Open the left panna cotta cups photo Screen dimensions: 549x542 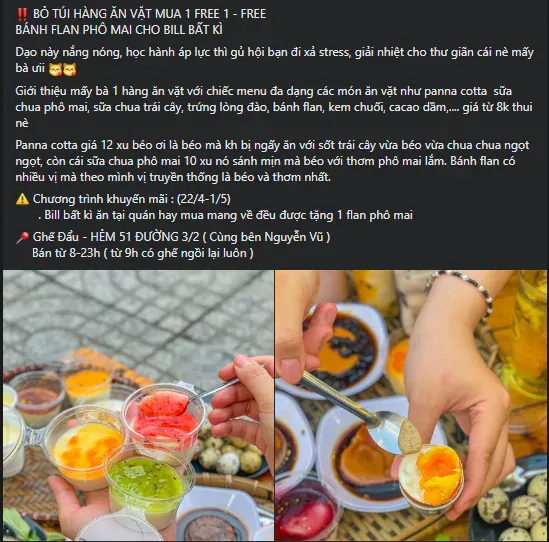(x=138, y=405)
